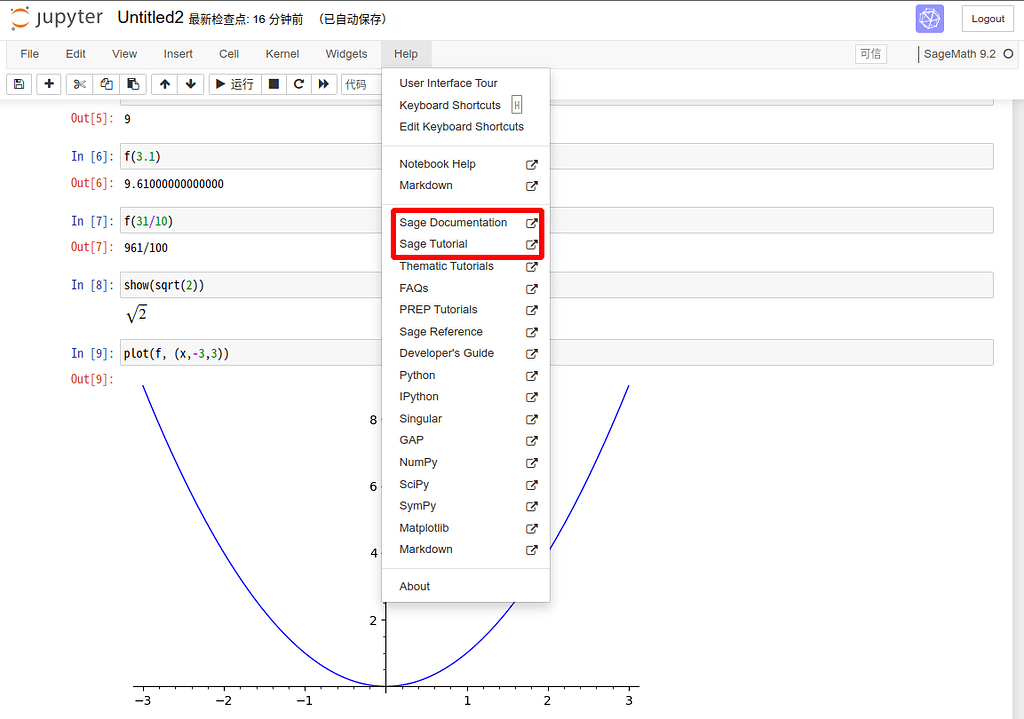Click external link icon beside Notebook Help

532,165
